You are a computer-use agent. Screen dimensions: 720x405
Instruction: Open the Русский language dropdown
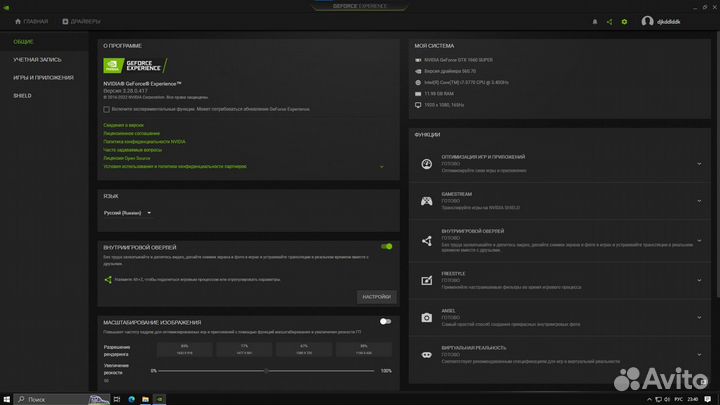click(x=128, y=213)
